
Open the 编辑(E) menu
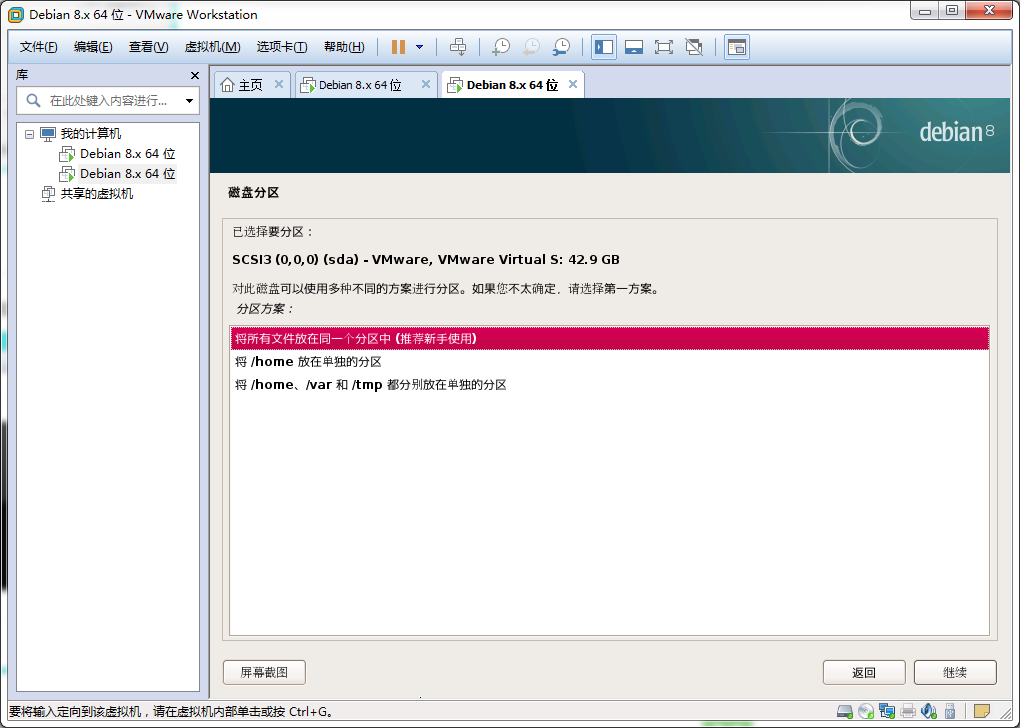93,47
